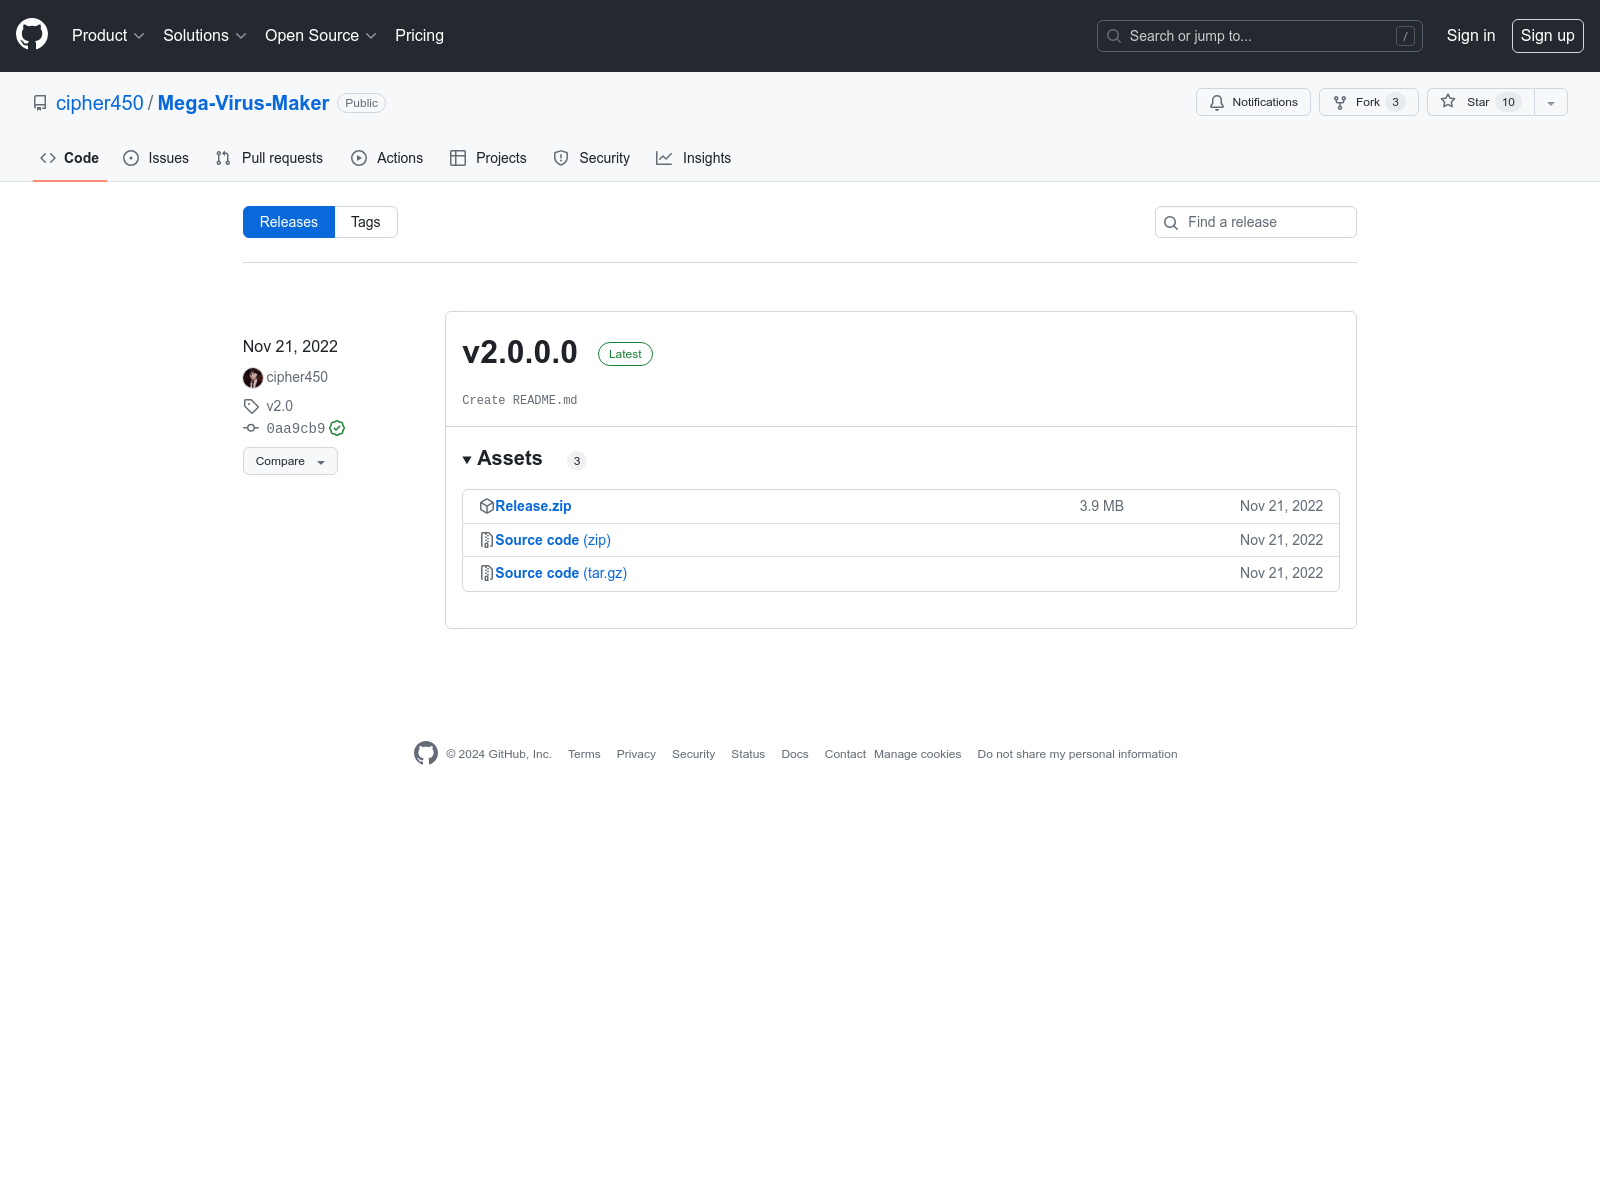This screenshot has width=1600, height=1200.
Task: Switch to the Issues tab
Action: click(x=156, y=158)
